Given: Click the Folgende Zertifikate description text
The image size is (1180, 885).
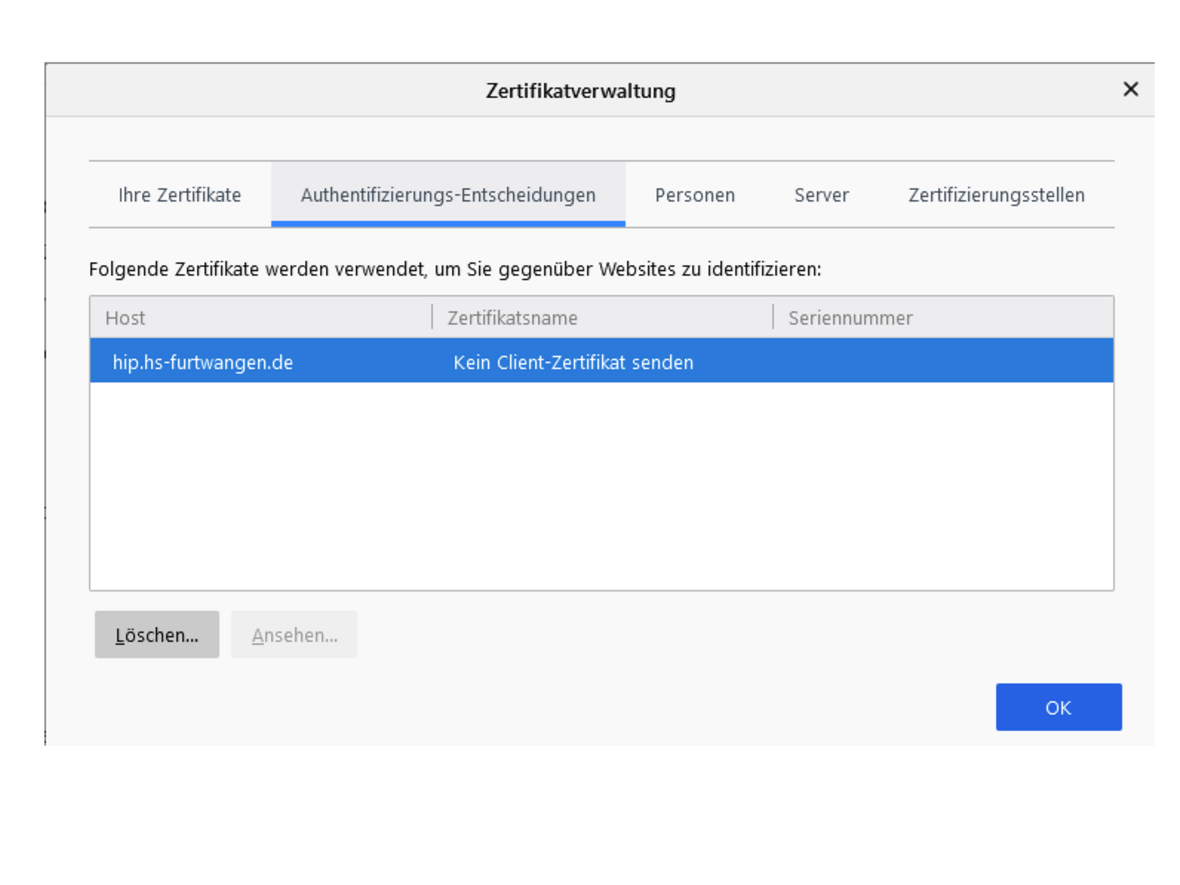Looking at the screenshot, I should pyautogui.click(x=455, y=269).
